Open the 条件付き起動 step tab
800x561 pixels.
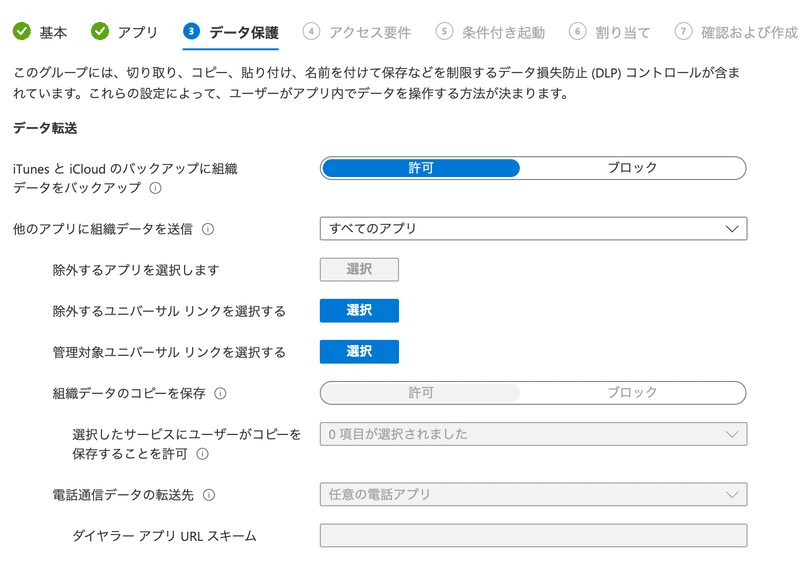coord(490,32)
